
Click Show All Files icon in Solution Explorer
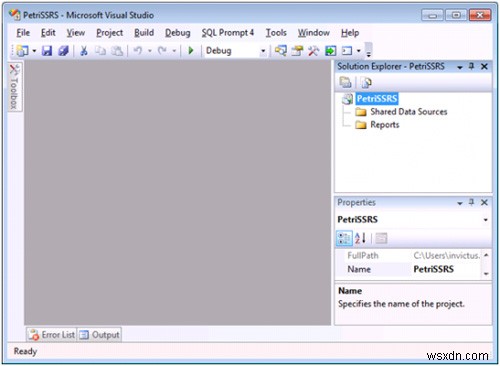(x=366, y=82)
